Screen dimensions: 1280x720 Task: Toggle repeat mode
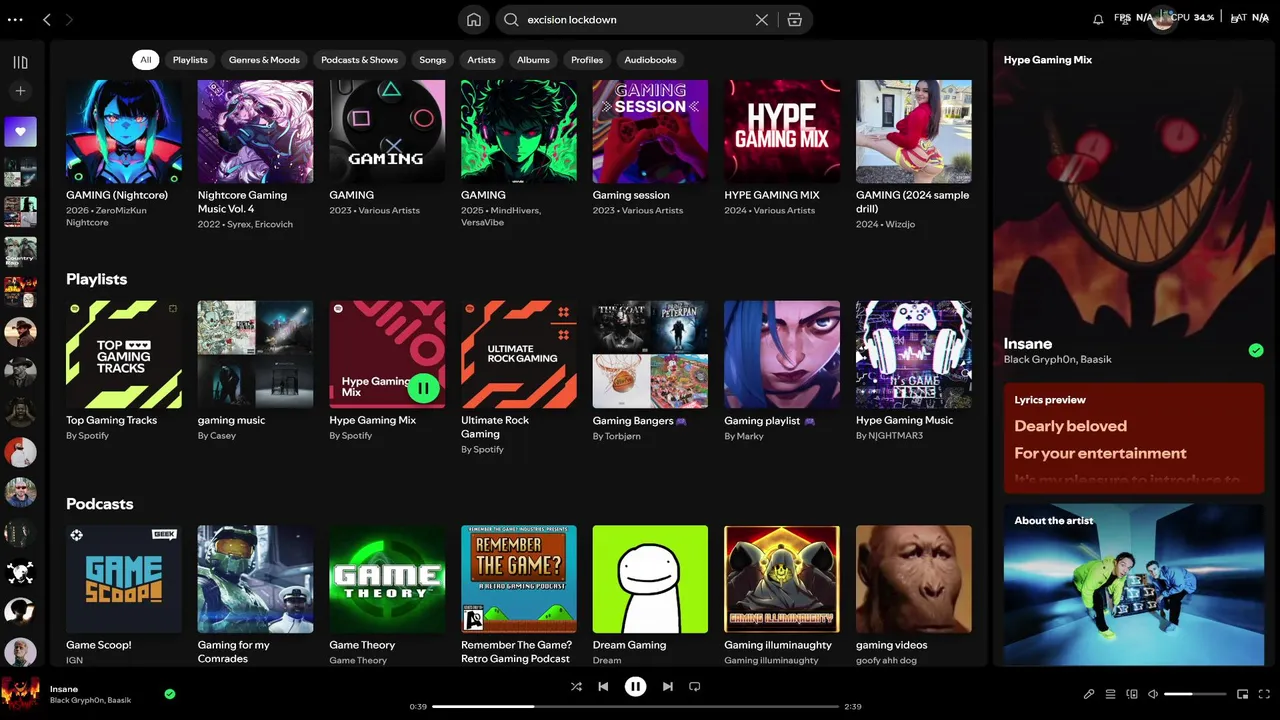[695, 686]
